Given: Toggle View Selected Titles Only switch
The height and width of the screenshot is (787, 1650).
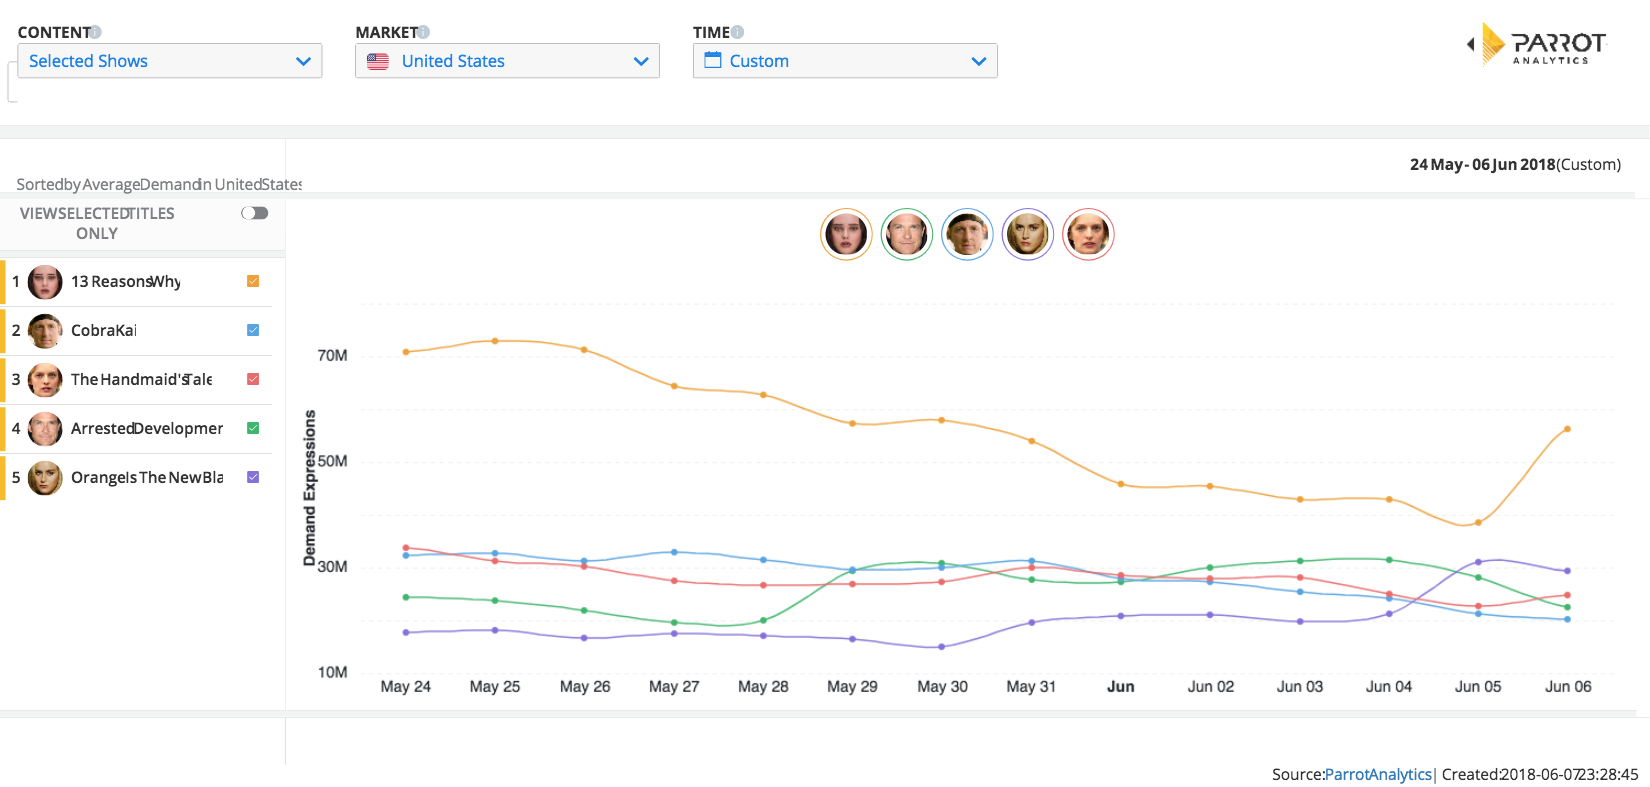Looking at the screenshot, I should (x=255, y=213).
